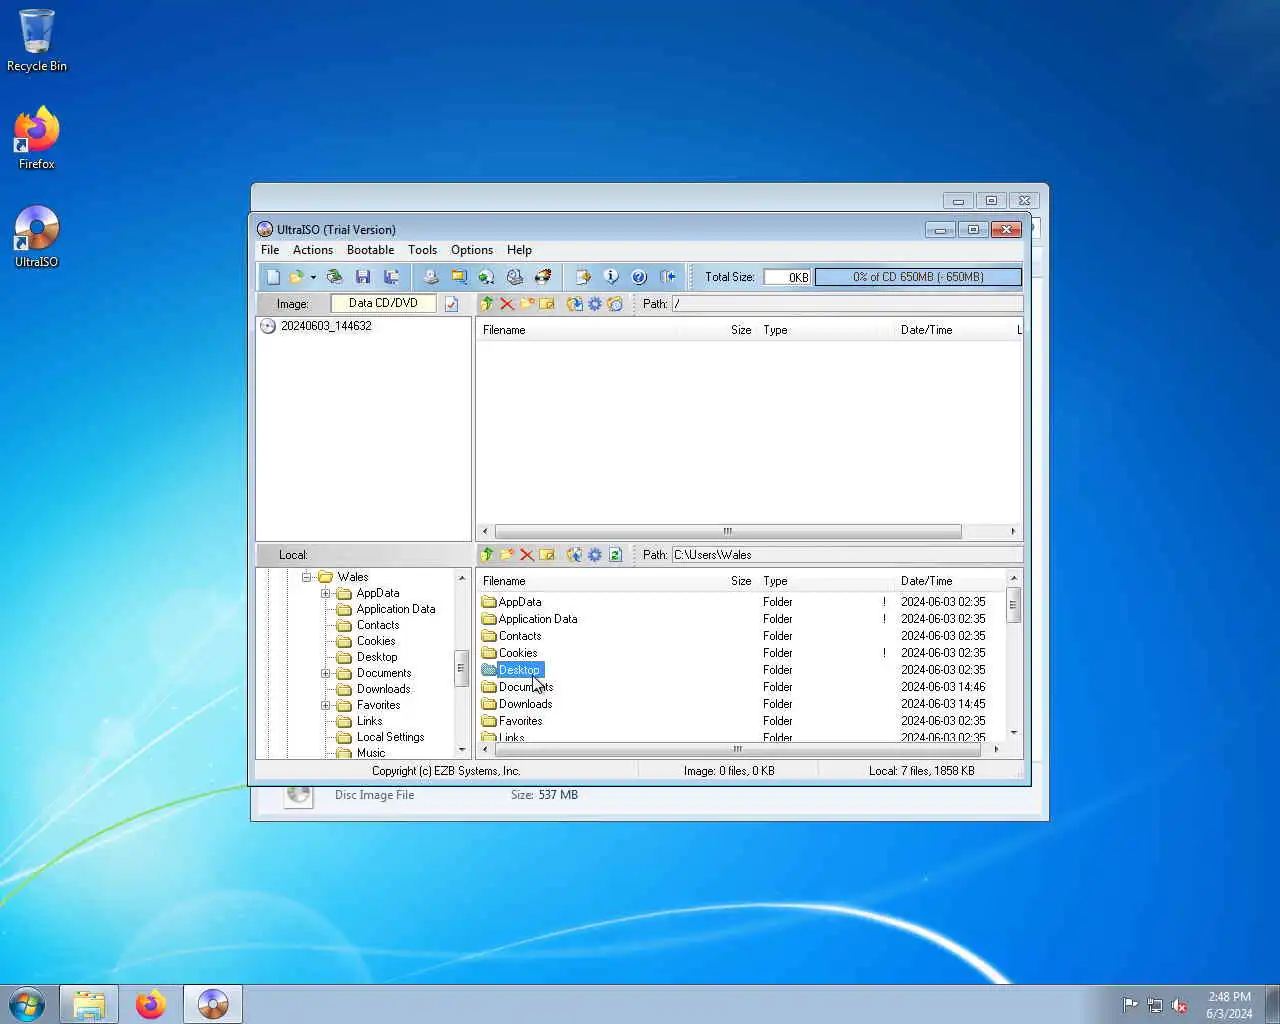Click the page-with-arrow icon before info icon

click(583, 277)
